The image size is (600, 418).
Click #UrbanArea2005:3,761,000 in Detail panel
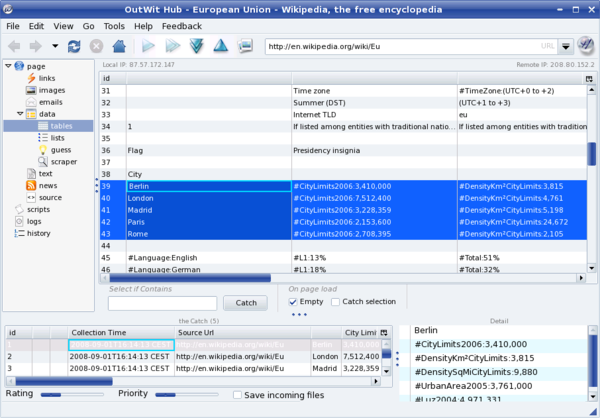pos(473,386)
